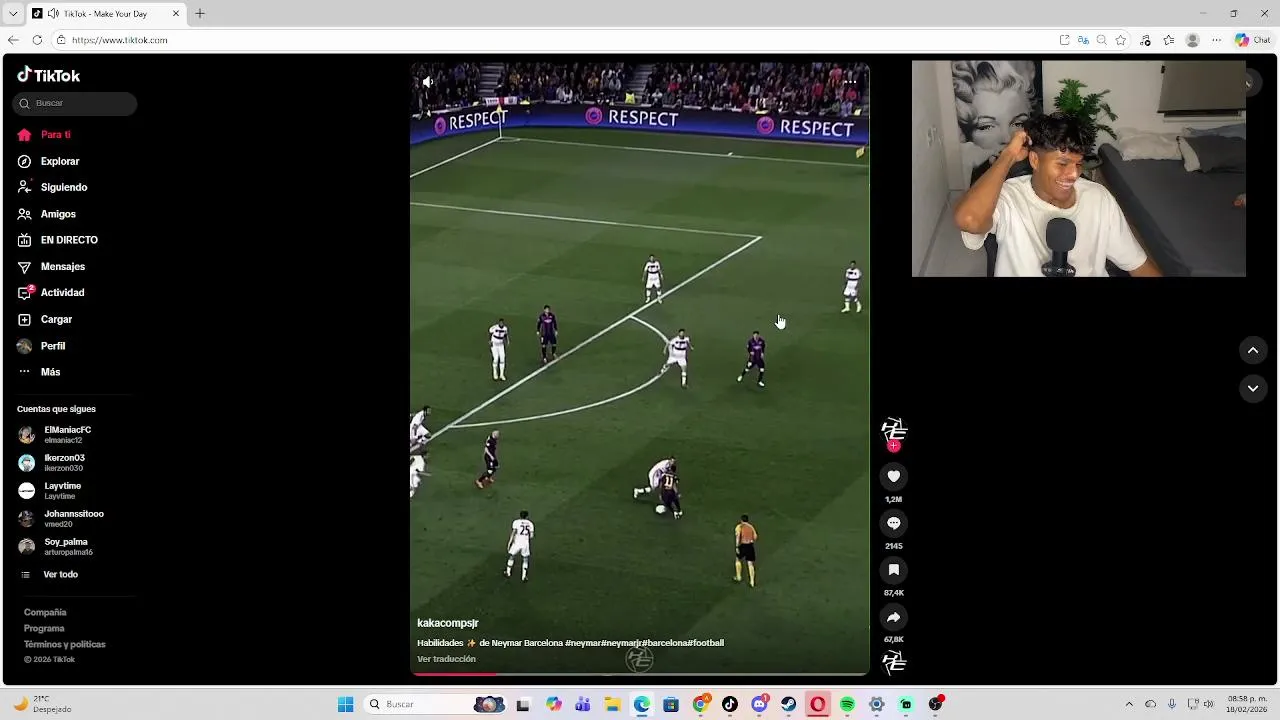This screenshot has height=720, width=1280.
Task: Open Programa footer link
Action: click(x=44, y=628)
